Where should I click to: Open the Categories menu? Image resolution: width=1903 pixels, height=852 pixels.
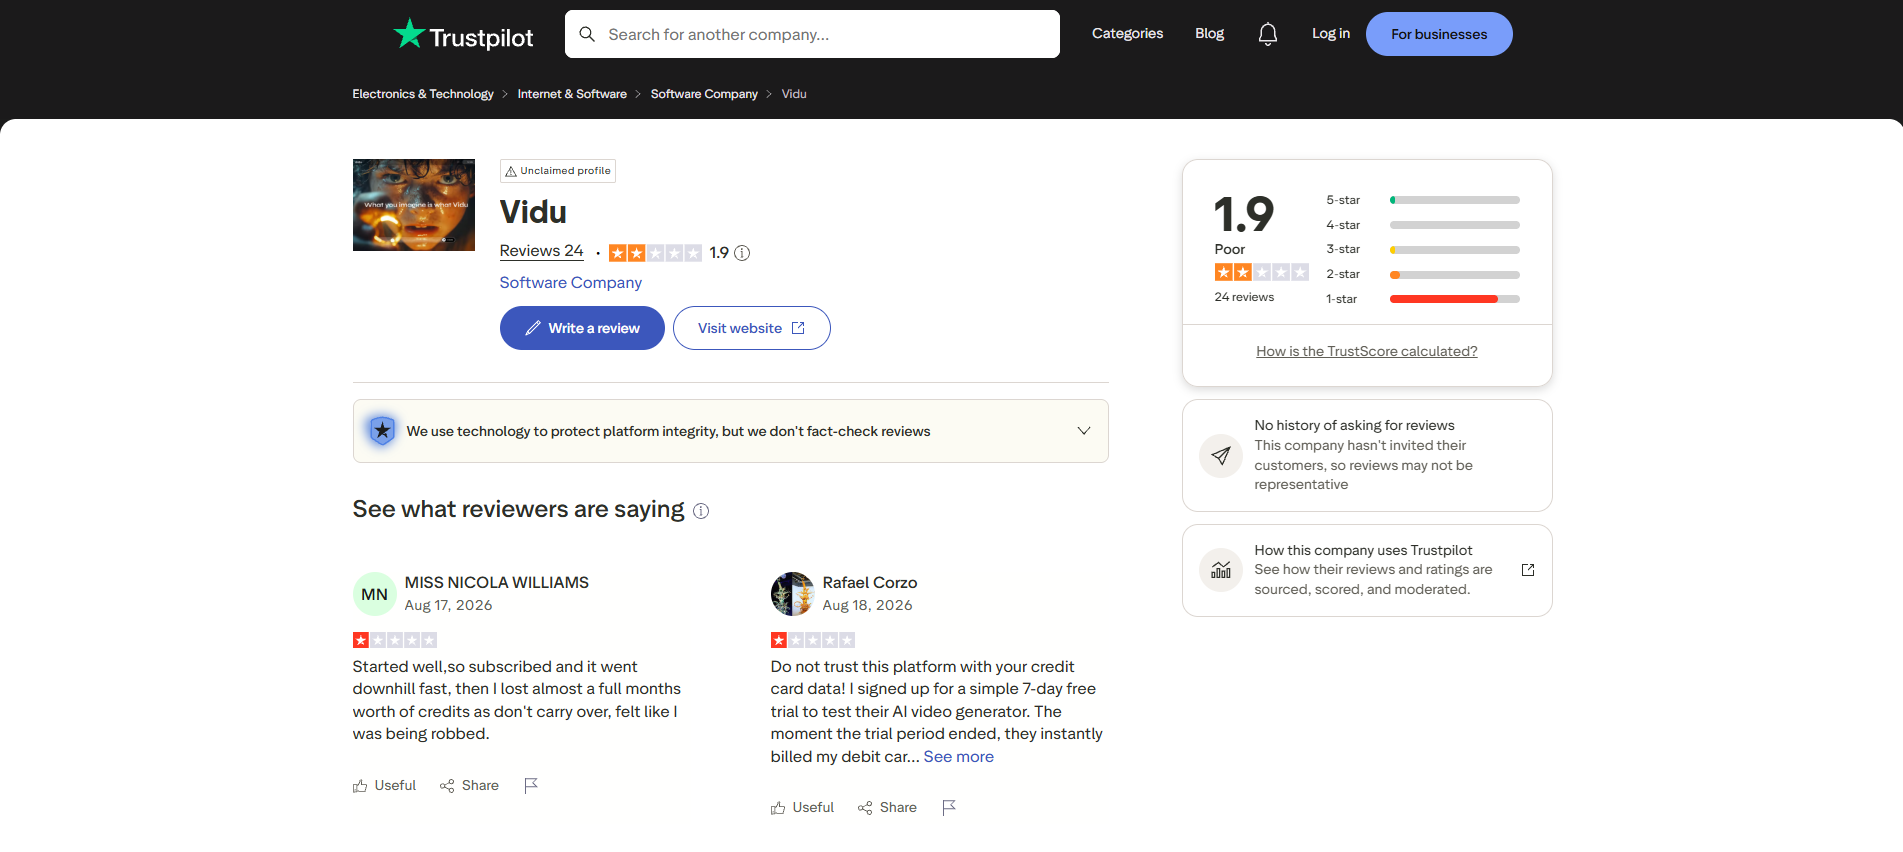[1127, 34]
